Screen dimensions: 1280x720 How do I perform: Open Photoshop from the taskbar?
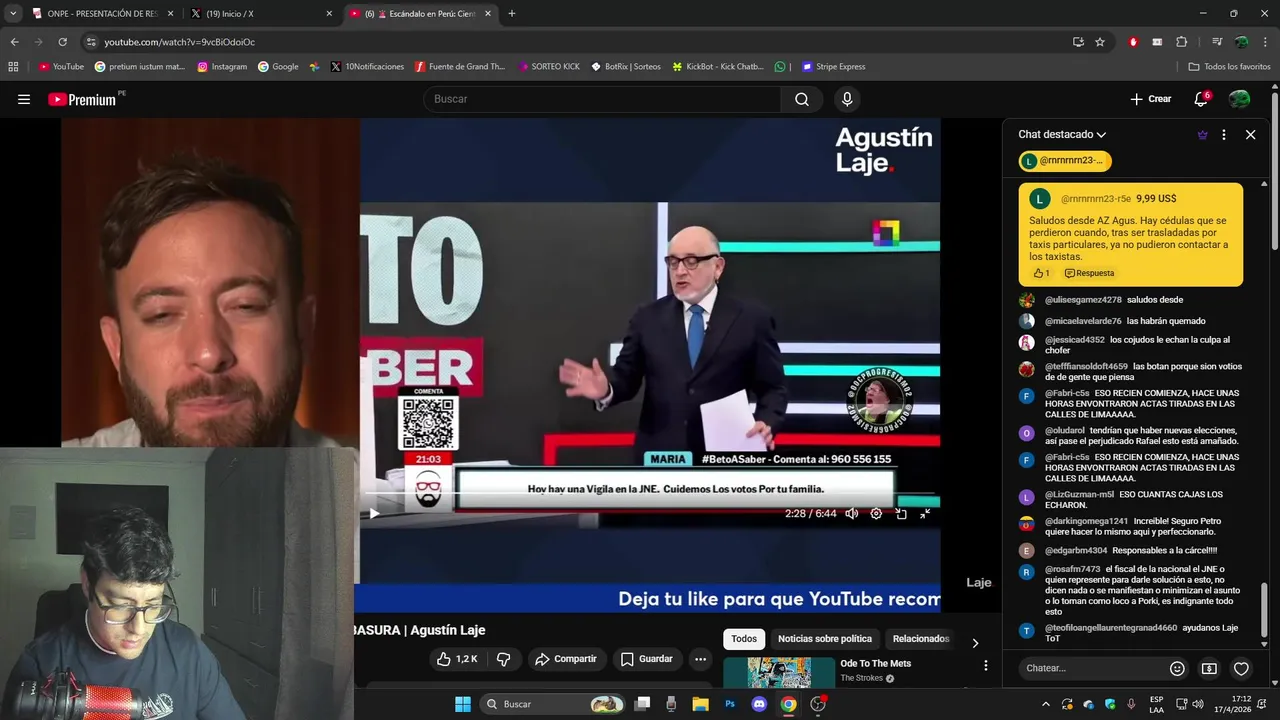(x=730, y=704)
